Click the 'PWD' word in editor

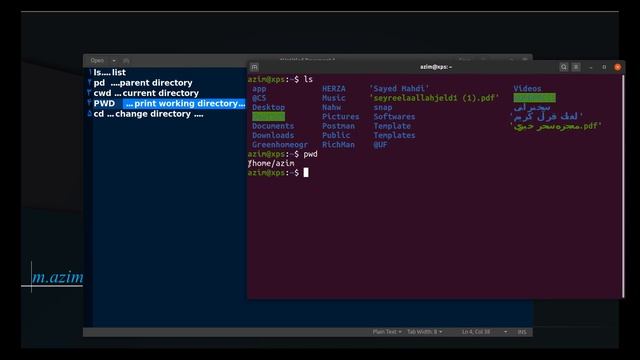point(104,104)
